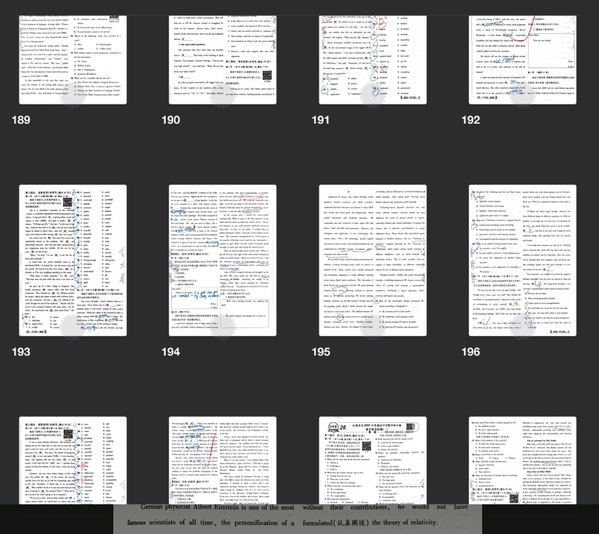Open thumbnail with red slash below 194
The height and width of the screenshot is (534, 599).
click(x=223, y=460)
